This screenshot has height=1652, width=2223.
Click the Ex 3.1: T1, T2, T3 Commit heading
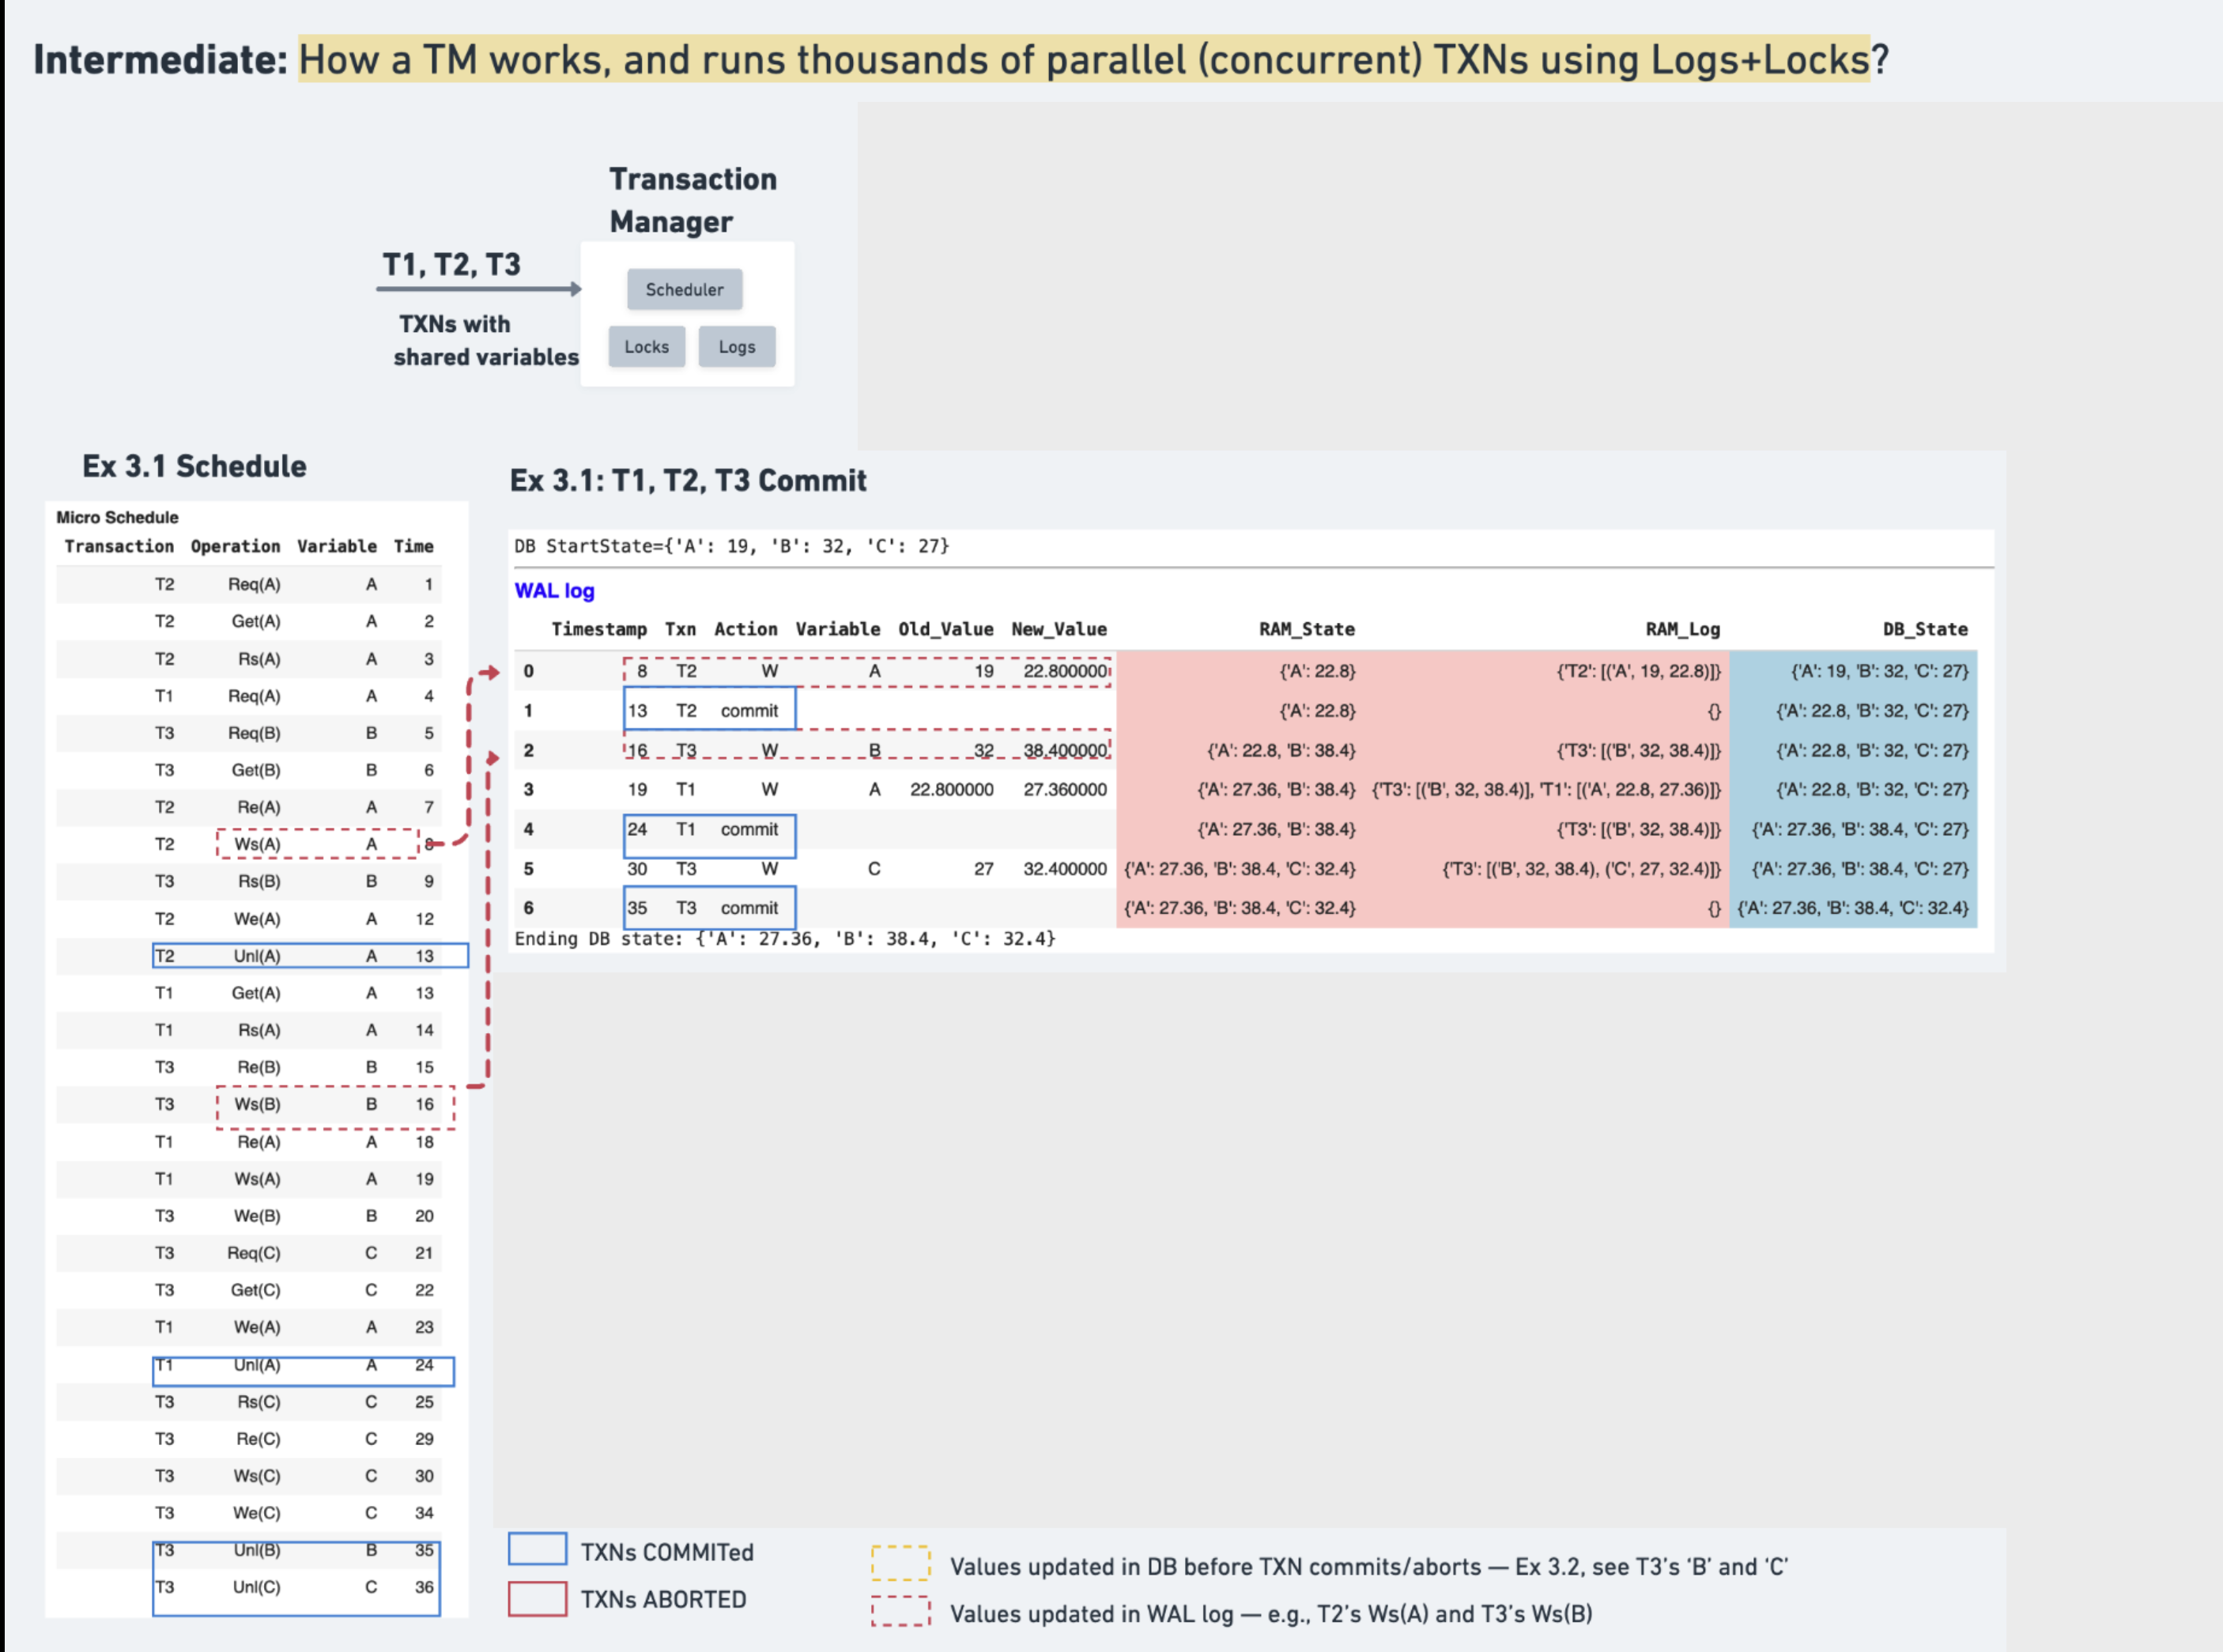pyautogui.click(x=689, y=481)
